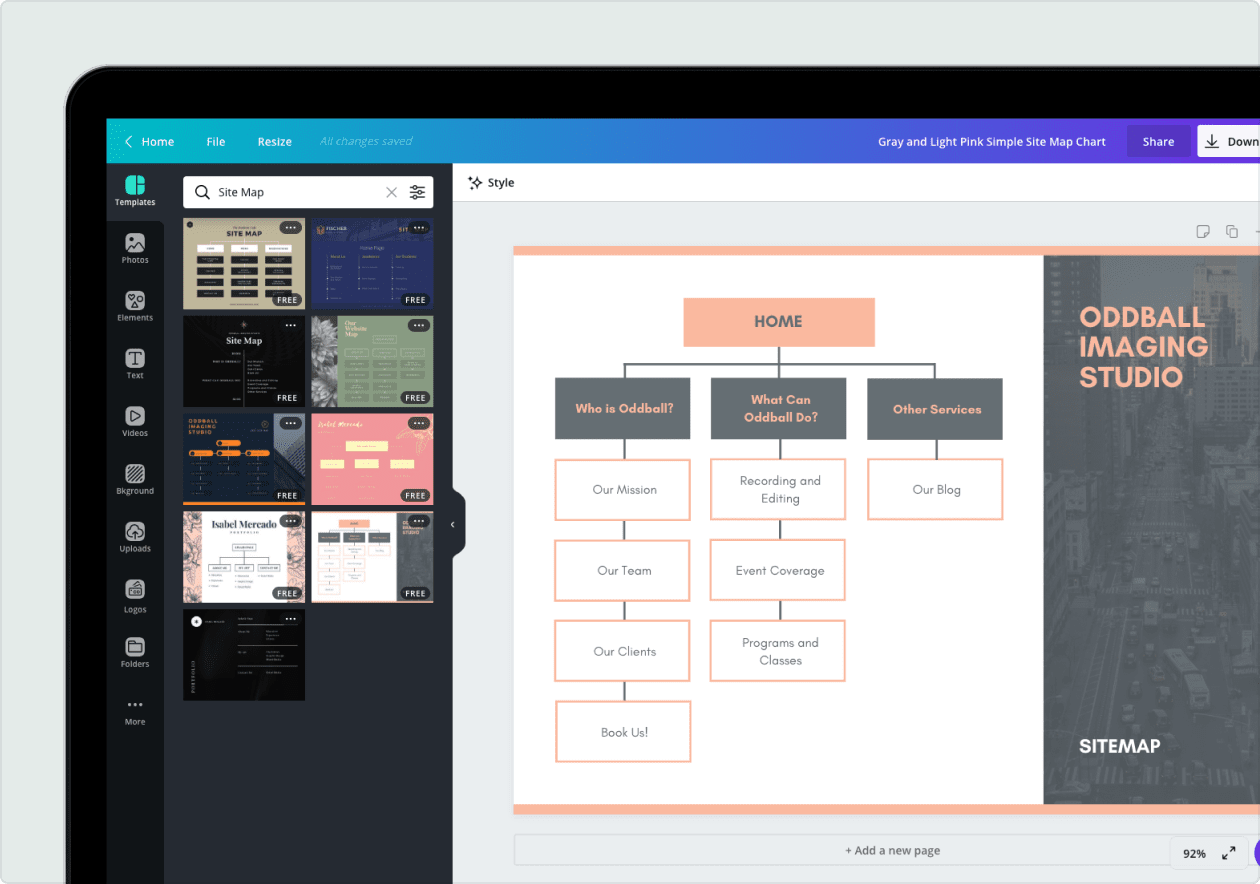Open the notes panel for this page
This screenshot has height=884, width=1260.
1203,231
